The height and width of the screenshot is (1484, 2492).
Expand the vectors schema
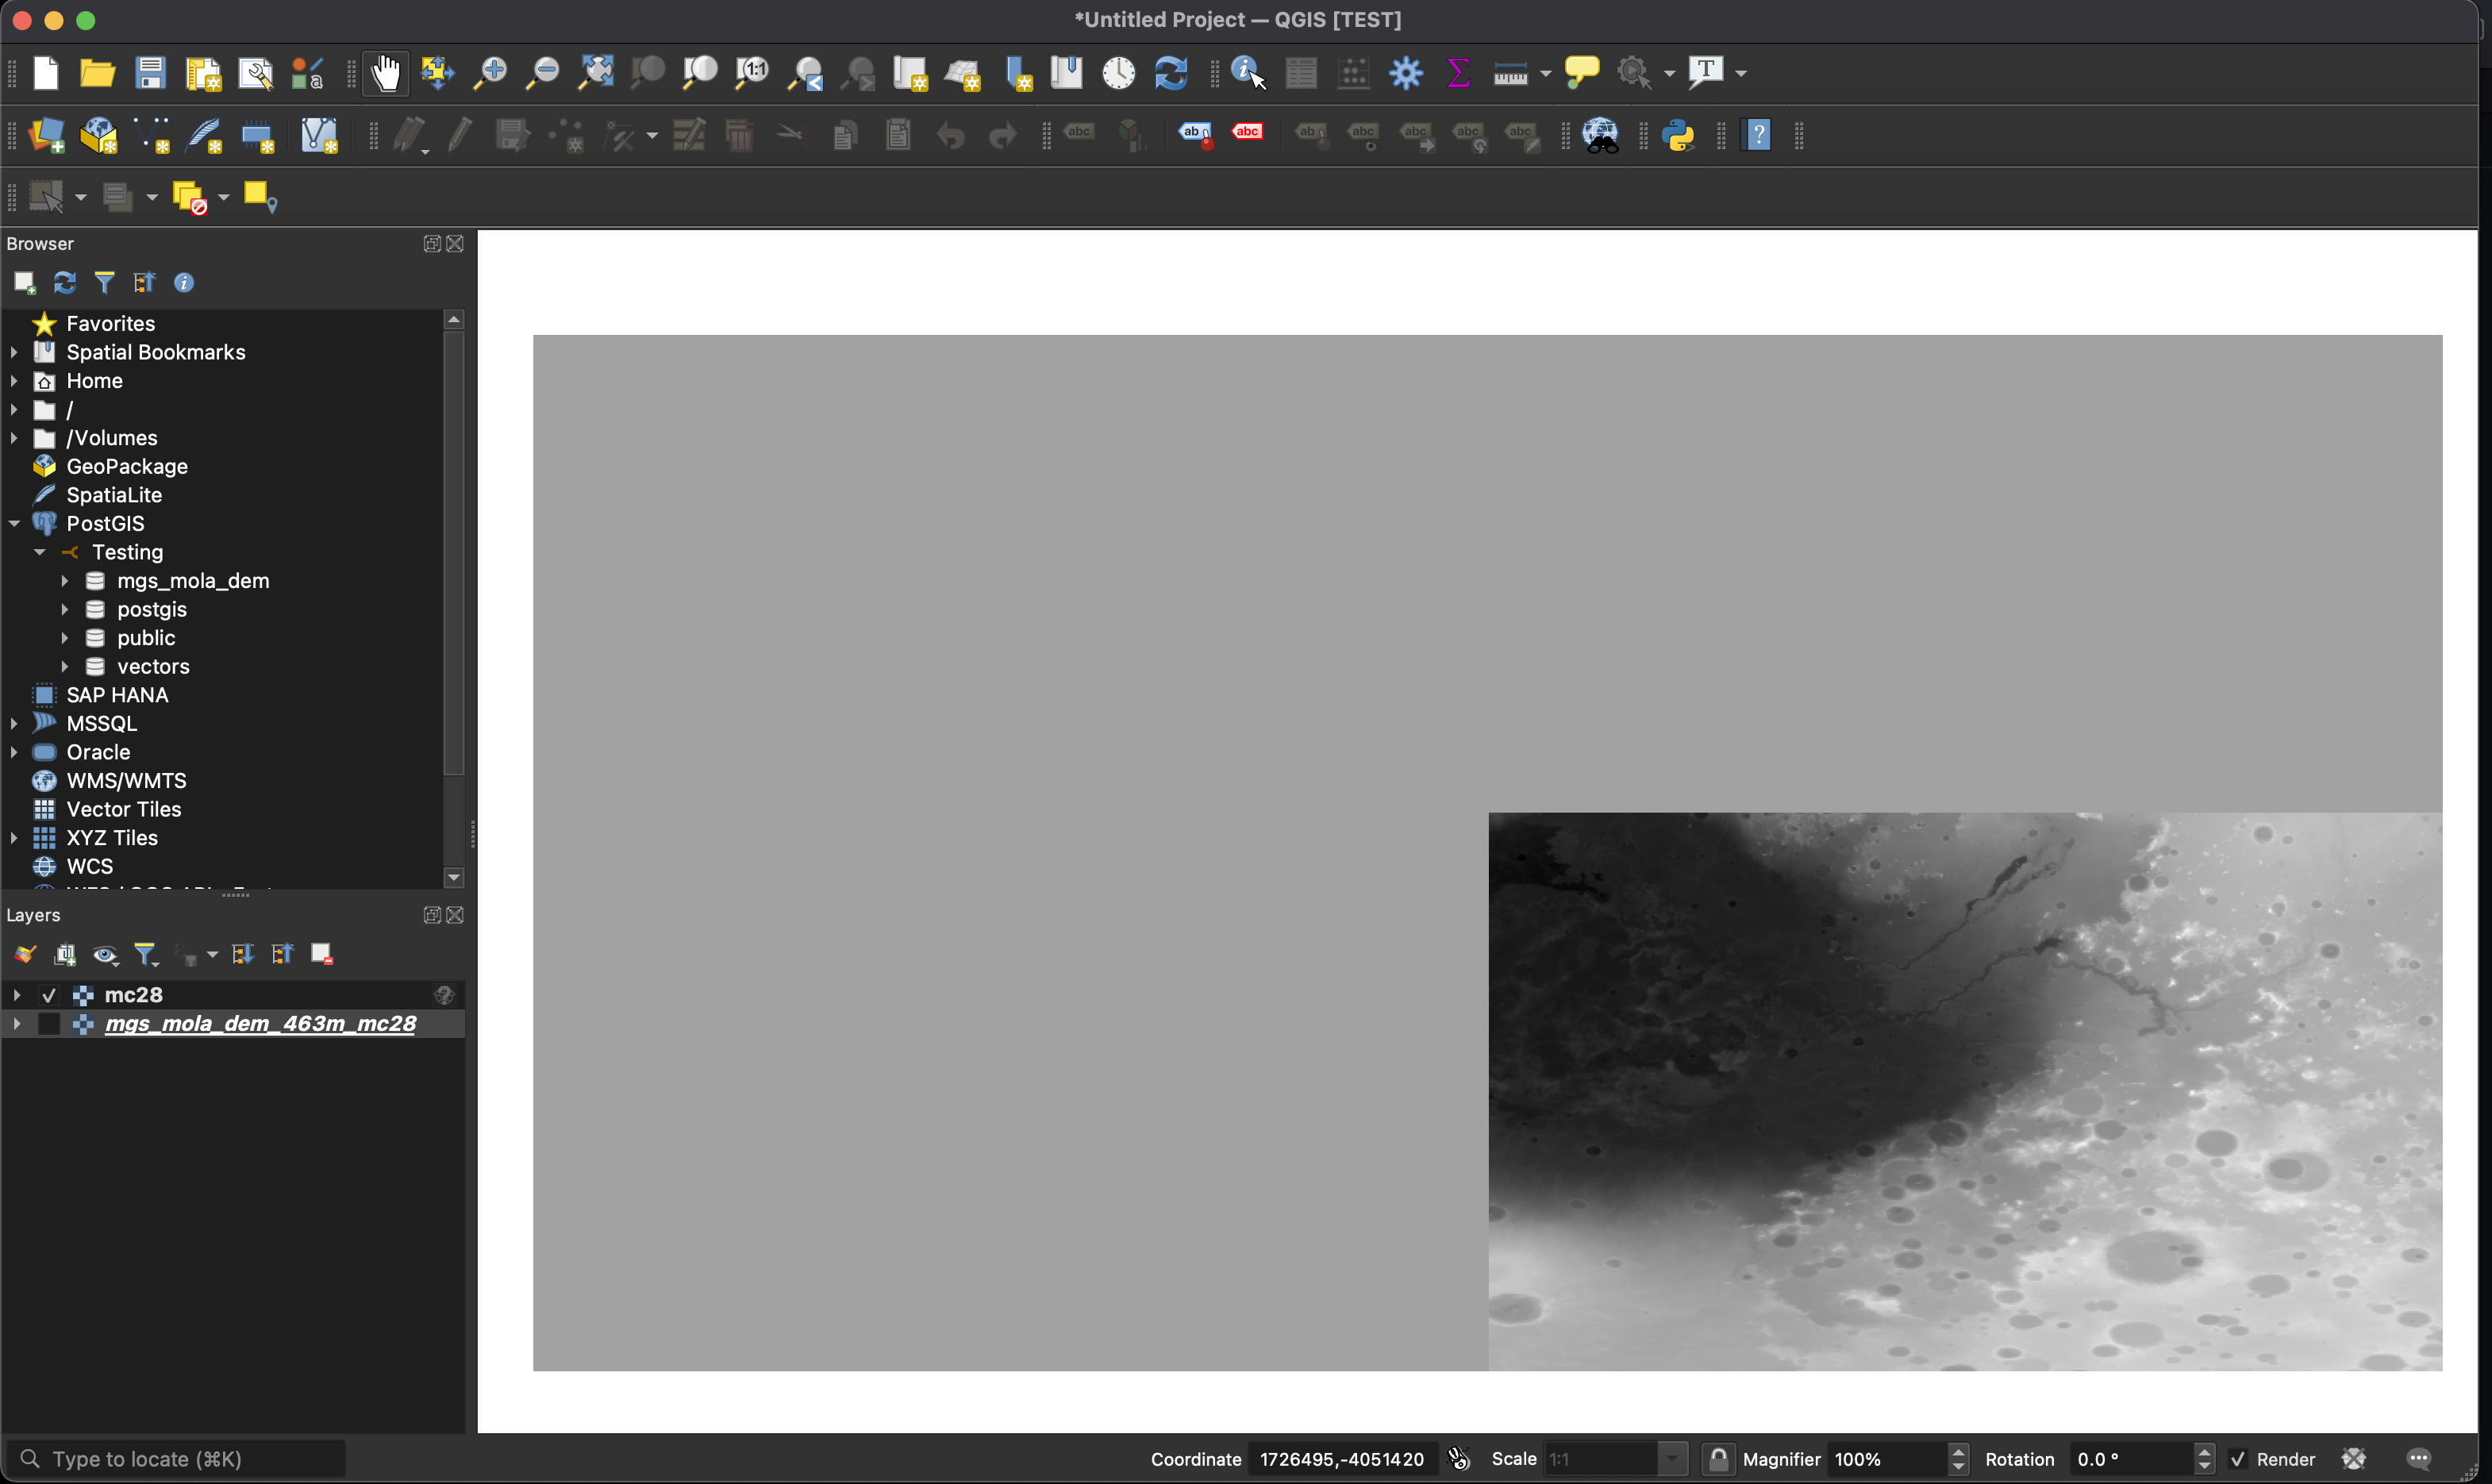(x=65, y=667)
